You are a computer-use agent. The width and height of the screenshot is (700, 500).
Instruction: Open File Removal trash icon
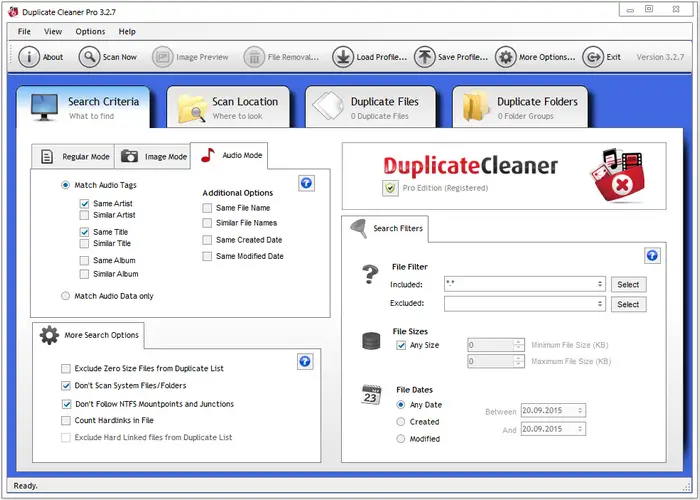coord(254,57)
